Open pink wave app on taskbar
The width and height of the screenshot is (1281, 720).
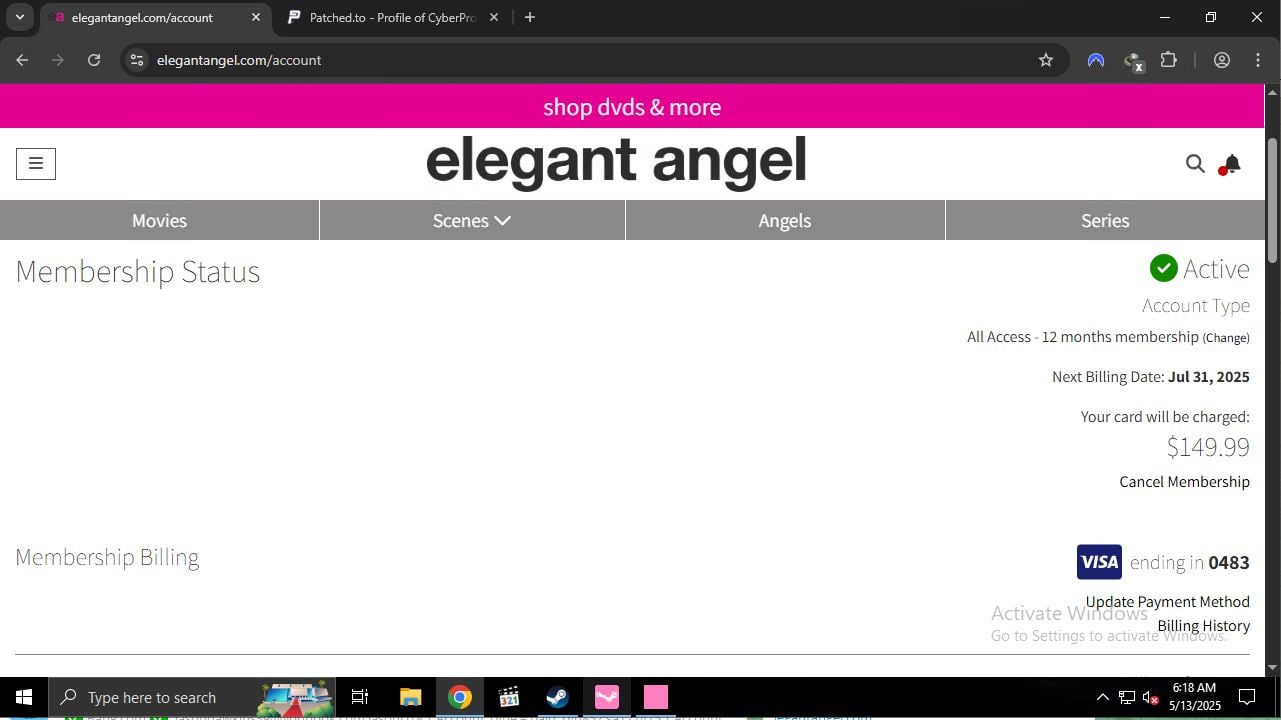(x=606, y=697)
